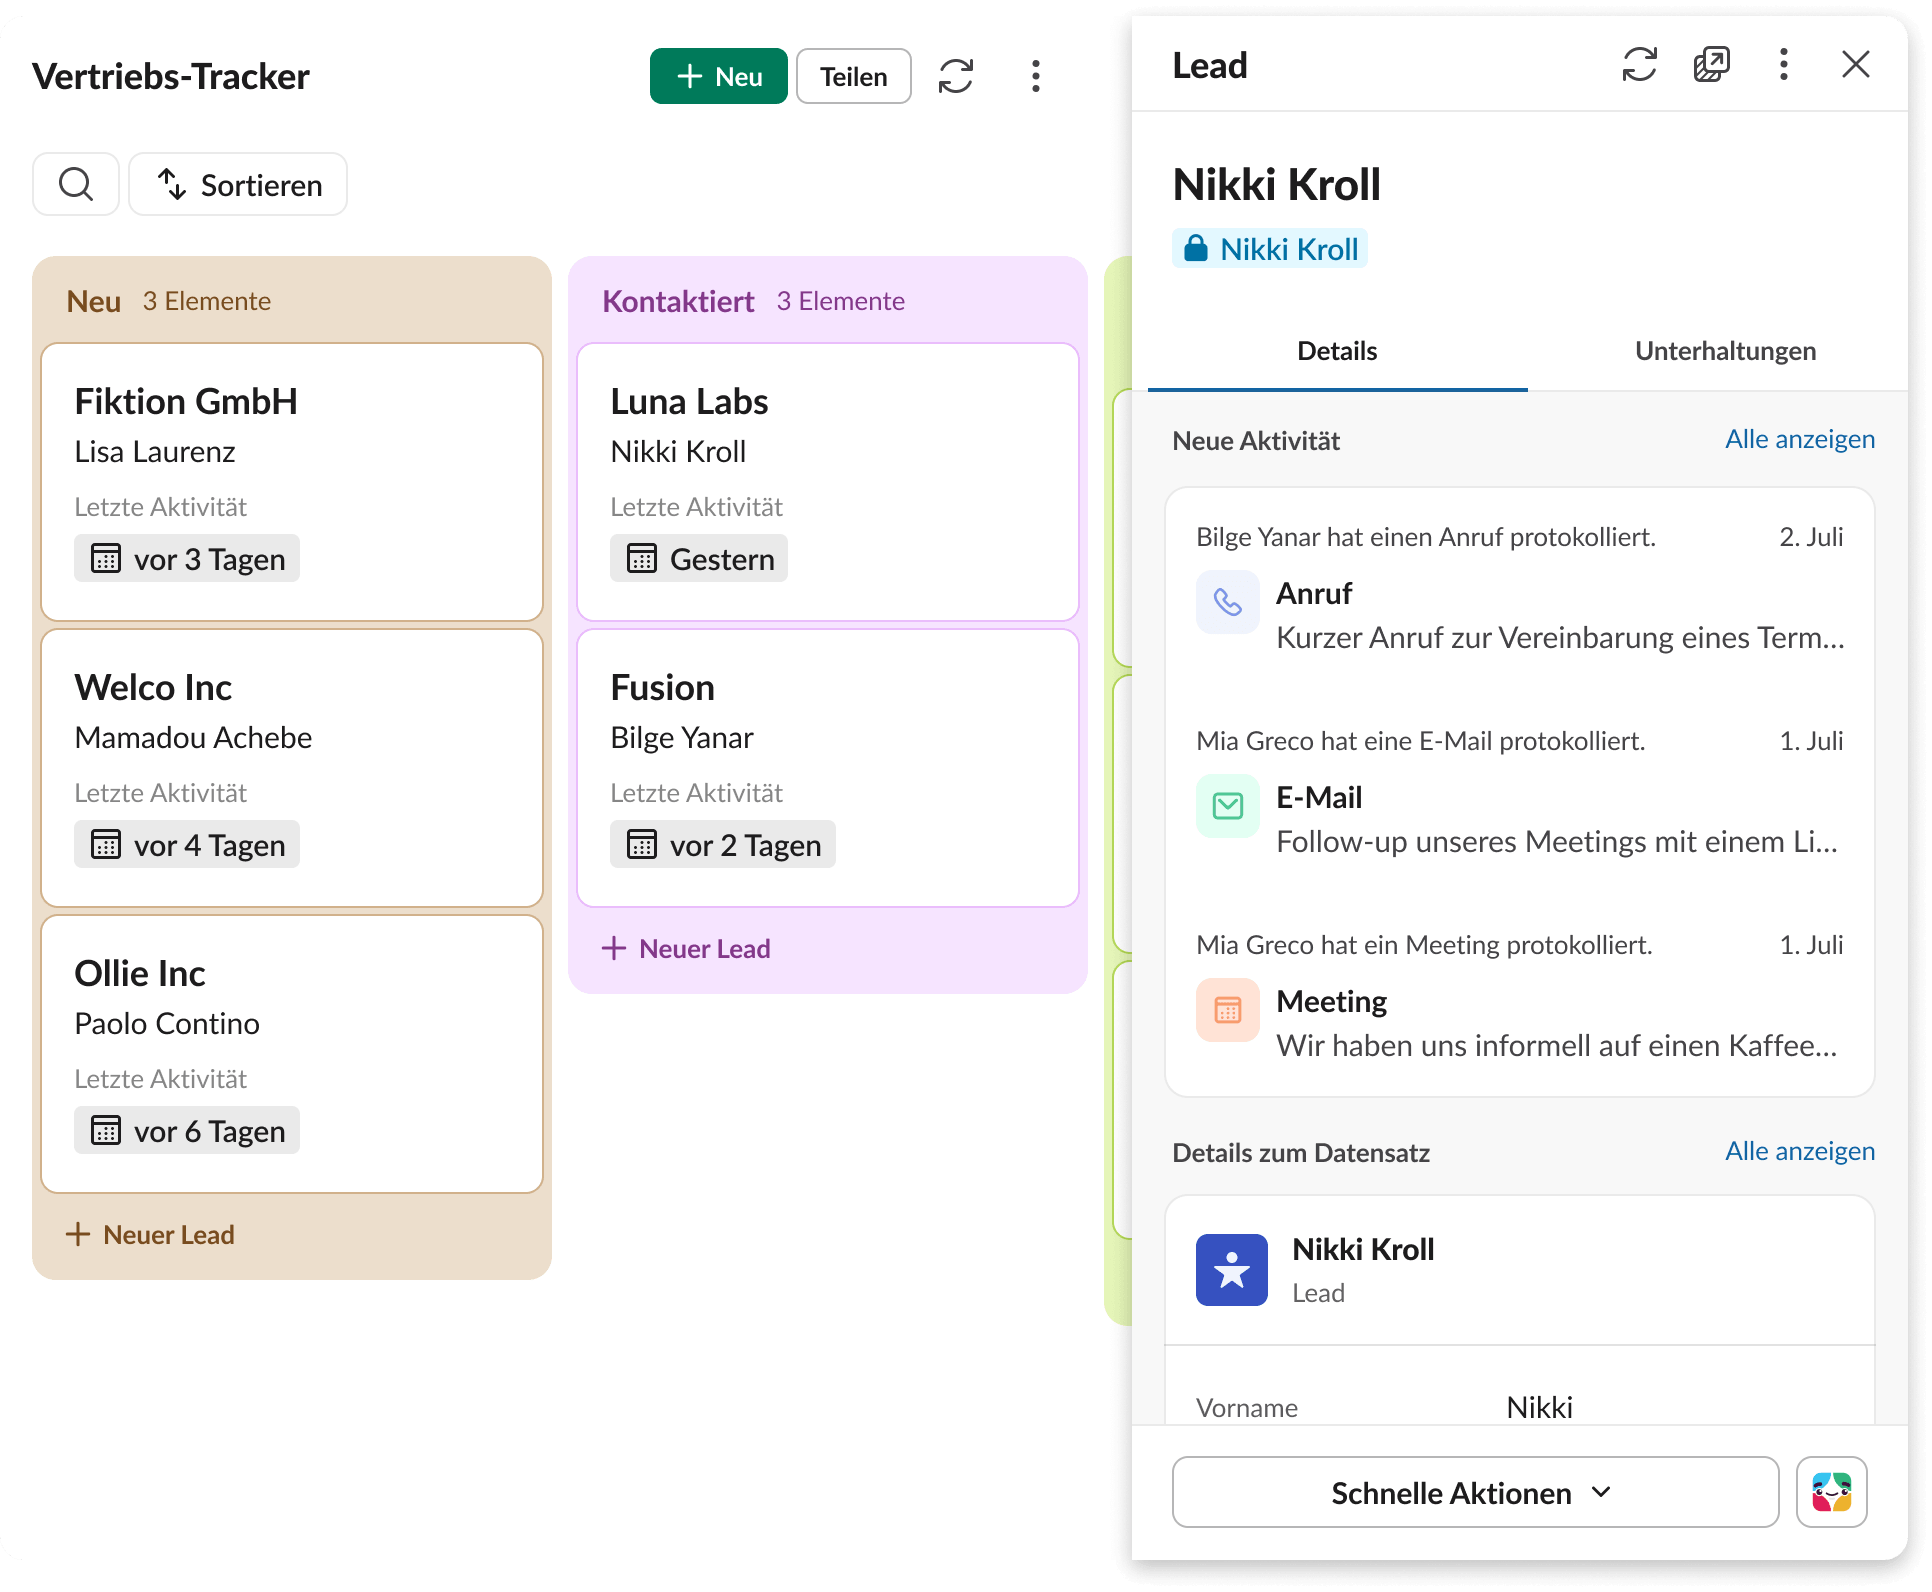Click the green Neu button
Image resolution: width=1932 pixels, height=1592 pixels.
[718, 76]
